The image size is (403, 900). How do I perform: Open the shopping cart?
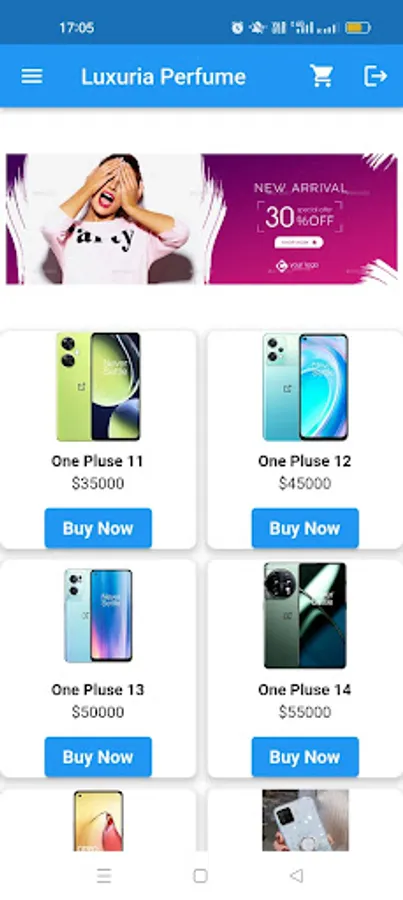click(x=321, y=76)
